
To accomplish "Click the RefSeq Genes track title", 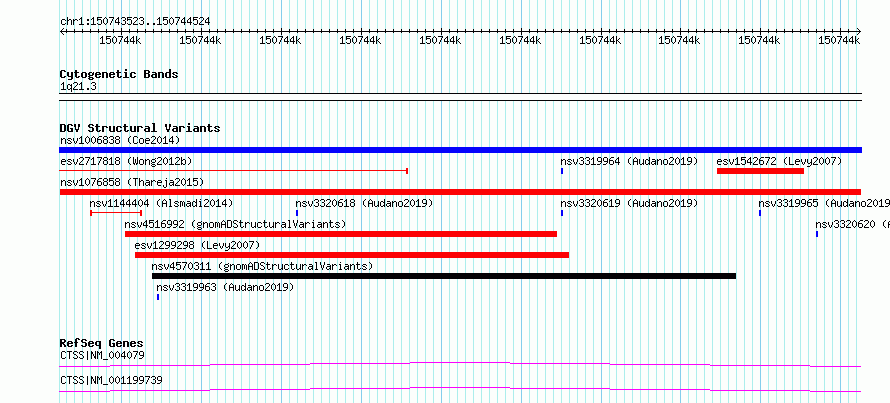I will pos(102,343).
